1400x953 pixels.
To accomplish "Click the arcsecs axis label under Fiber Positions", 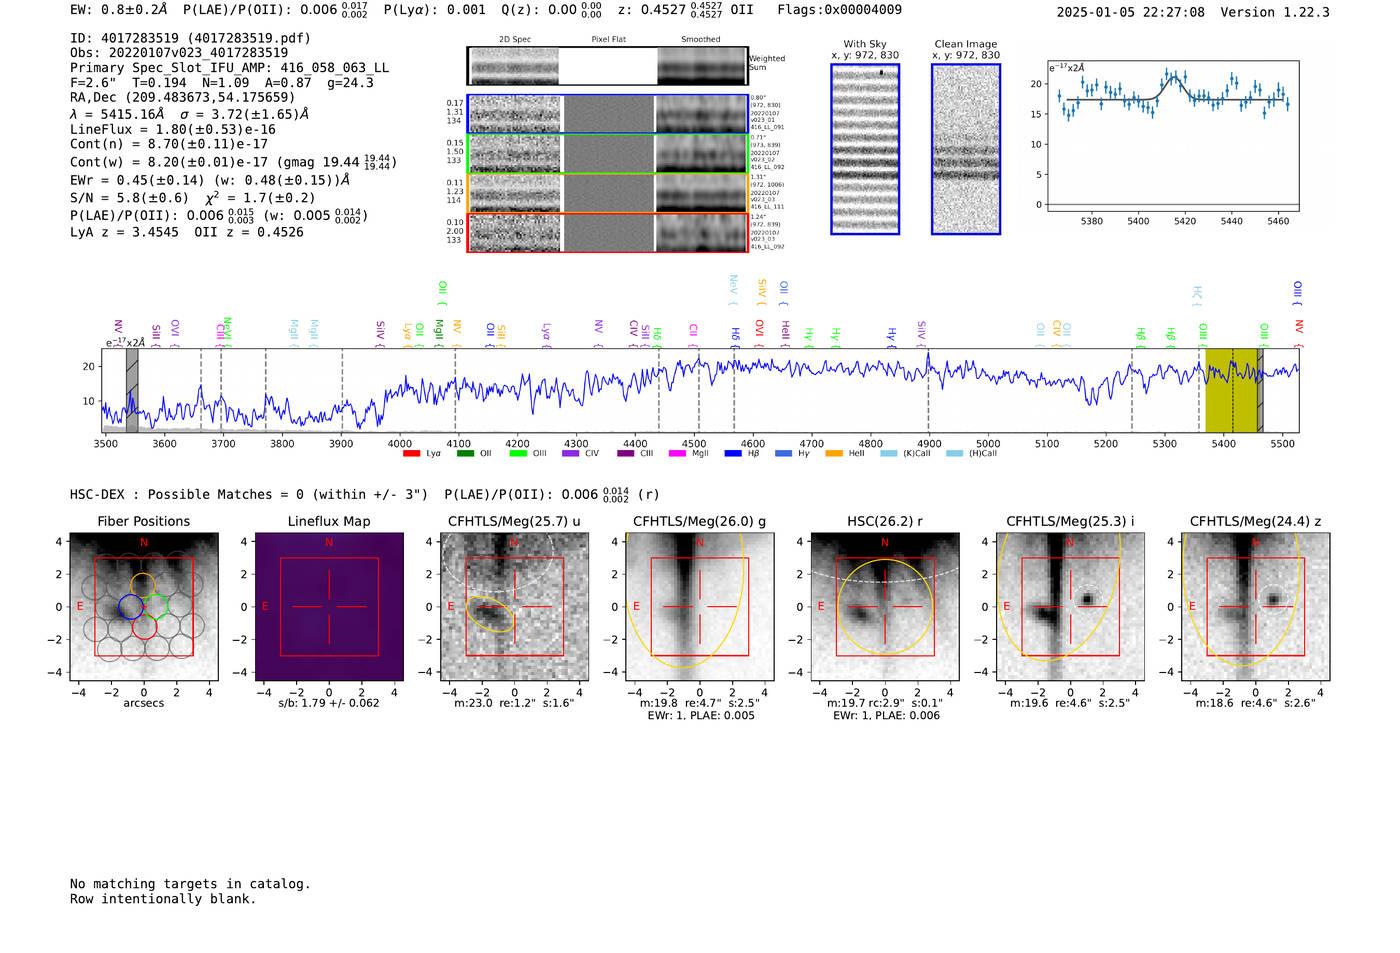I will (x=144, y=703).
